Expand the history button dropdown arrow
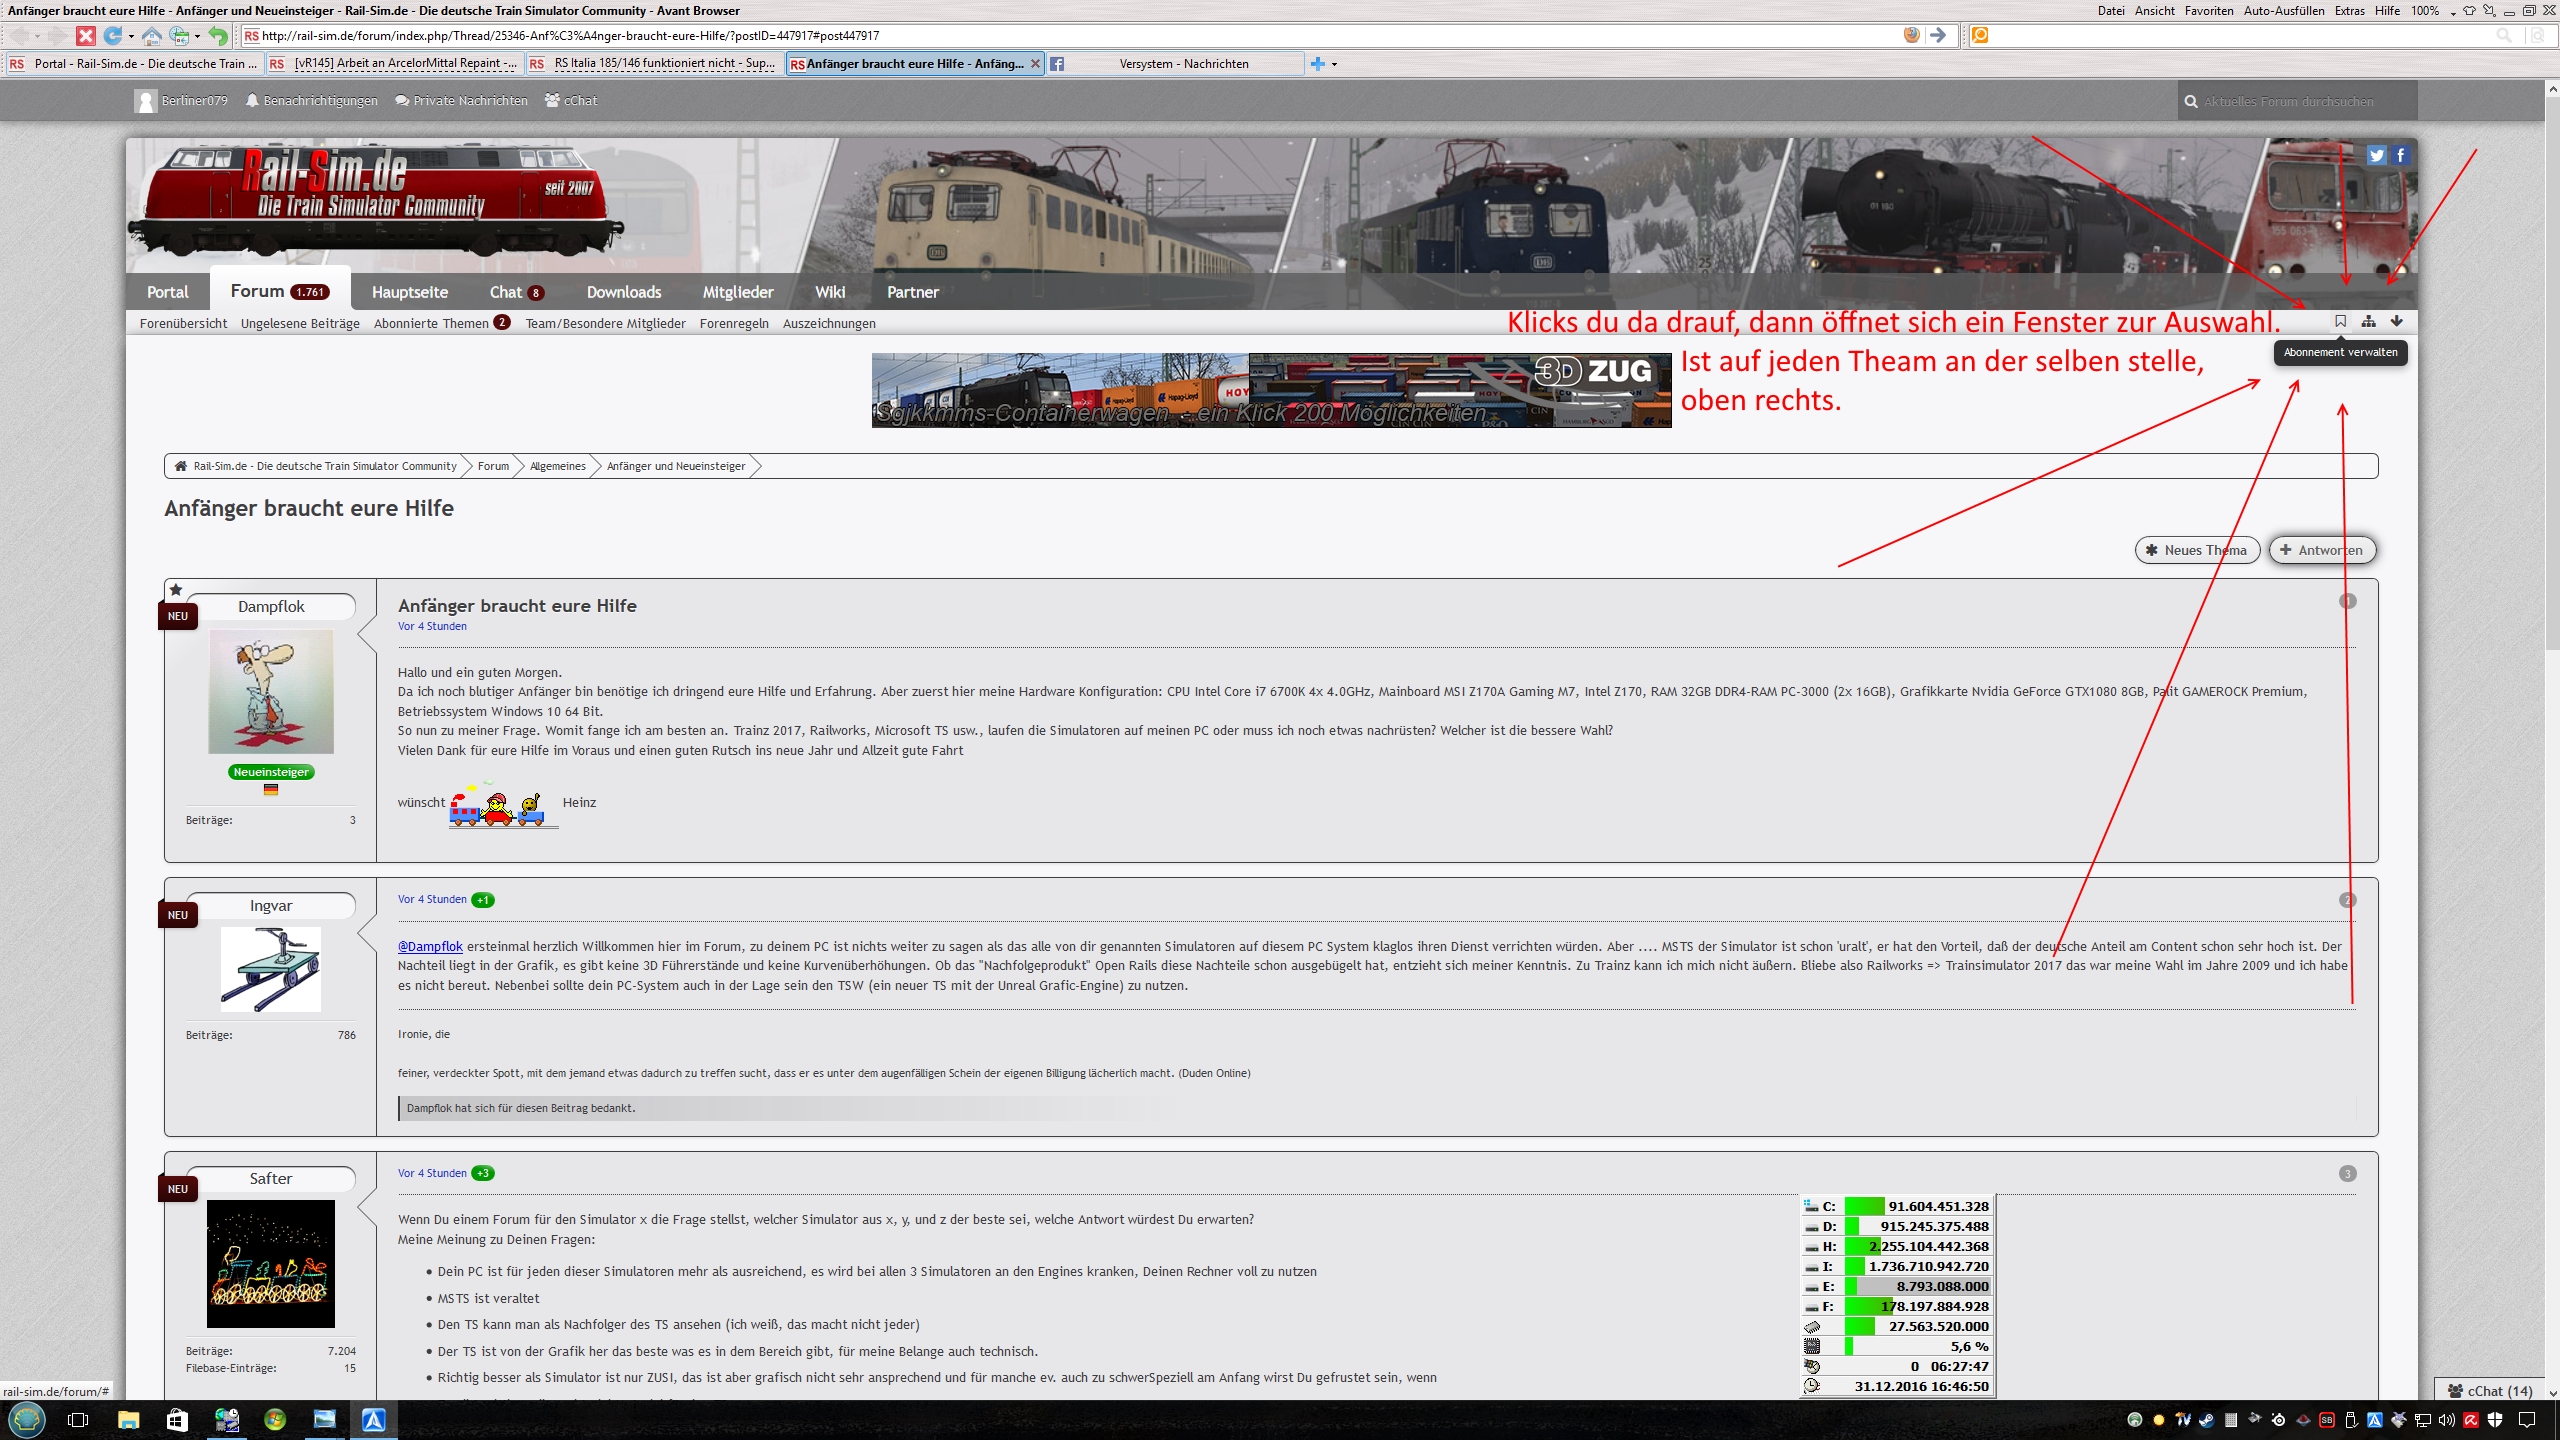Screen dimensions: 2560x1440 [x=198, y=36]
